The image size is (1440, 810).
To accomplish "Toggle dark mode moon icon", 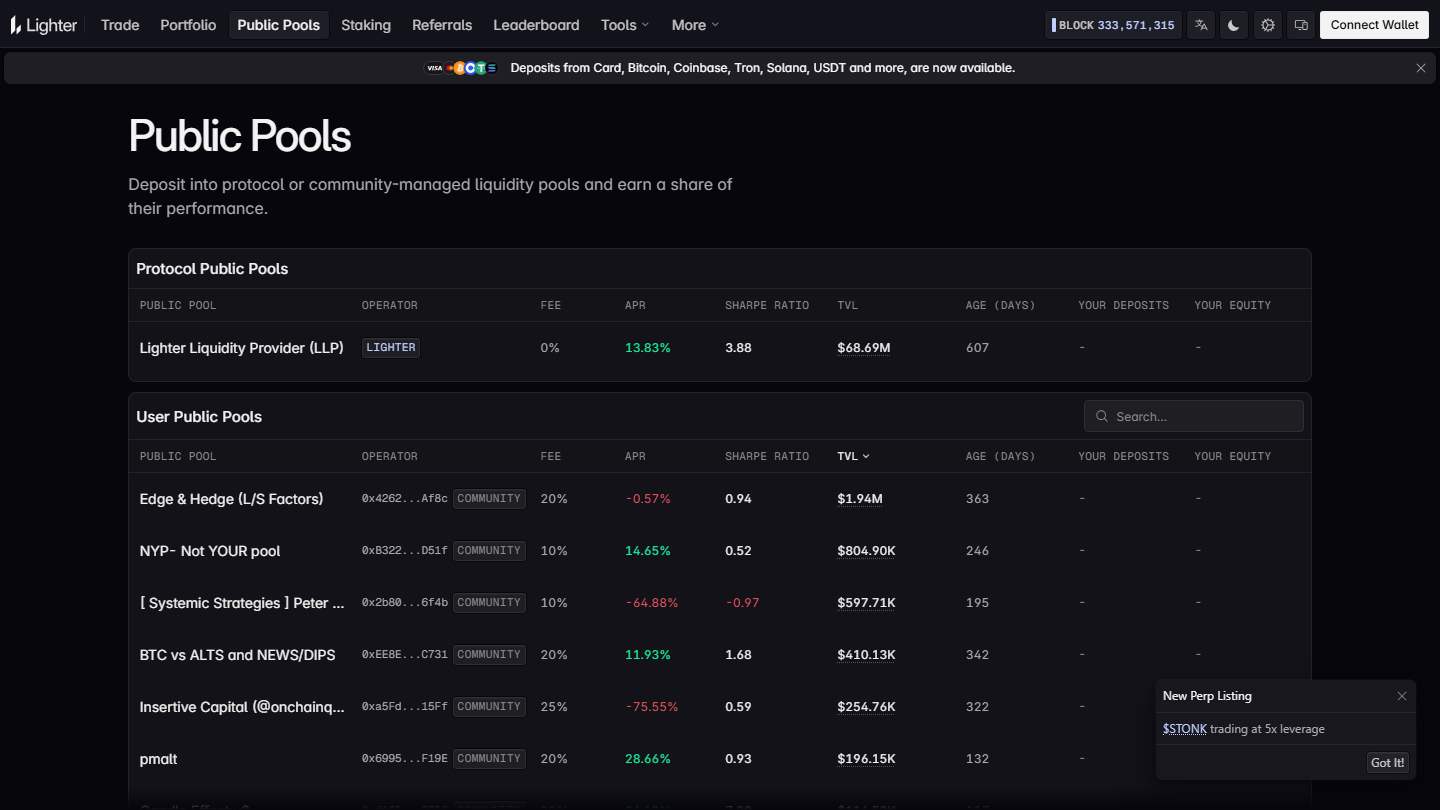I will (1234, 25).
